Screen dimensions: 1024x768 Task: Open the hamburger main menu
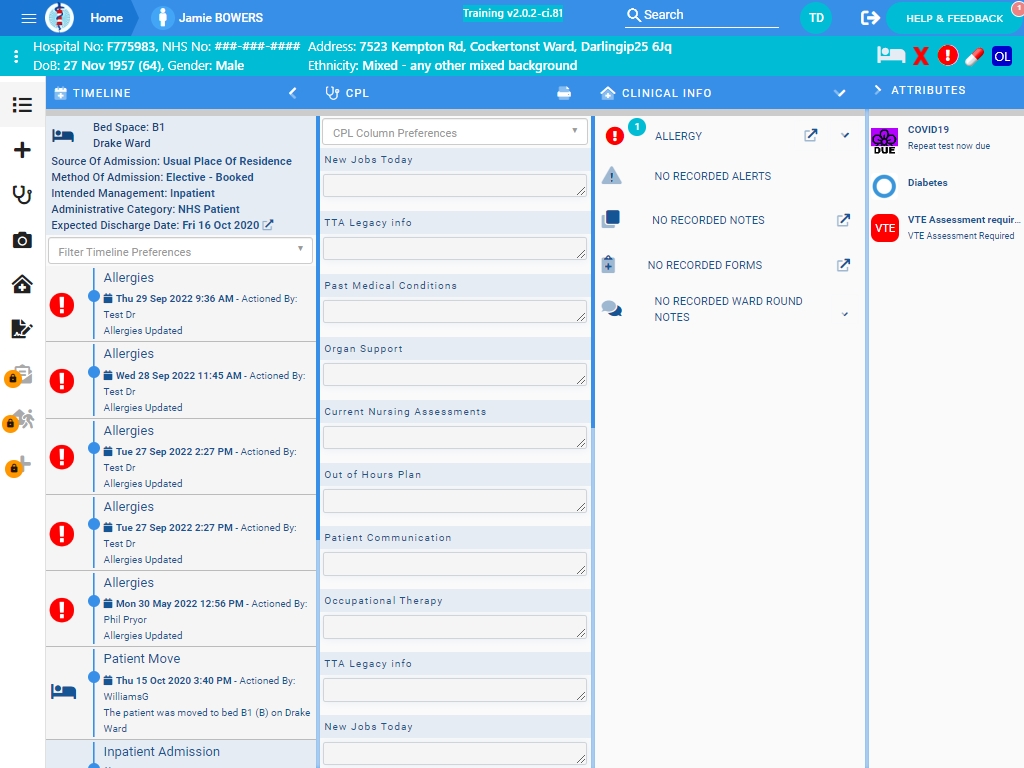click(x=29, y=18)
